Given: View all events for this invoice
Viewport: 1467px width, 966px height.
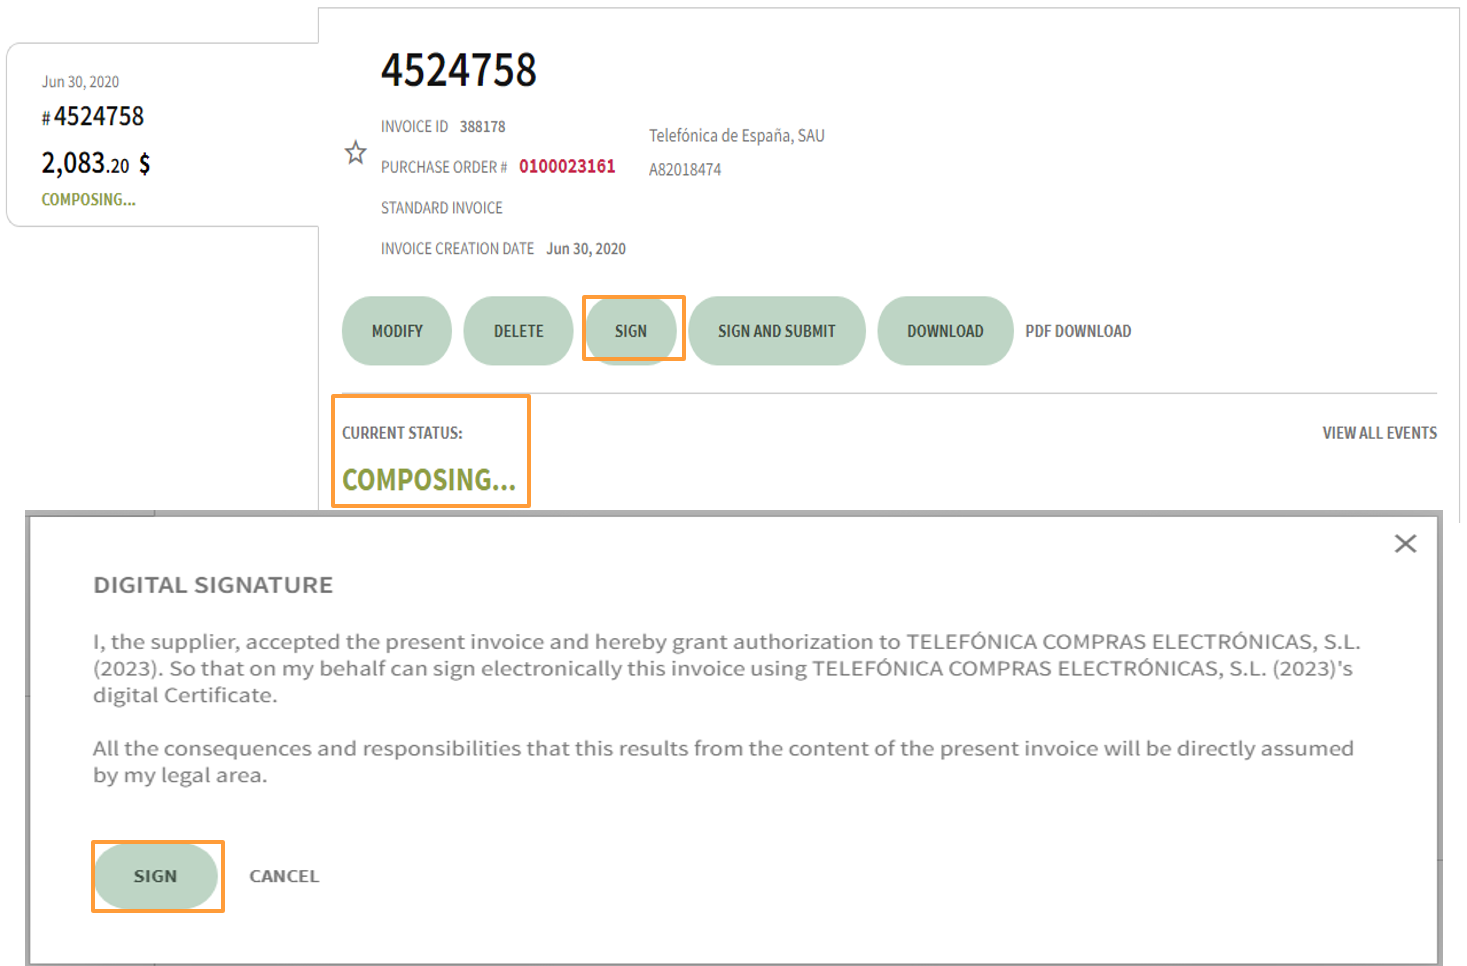Looking at the screenshot, I should click(x=1379, y=432).
